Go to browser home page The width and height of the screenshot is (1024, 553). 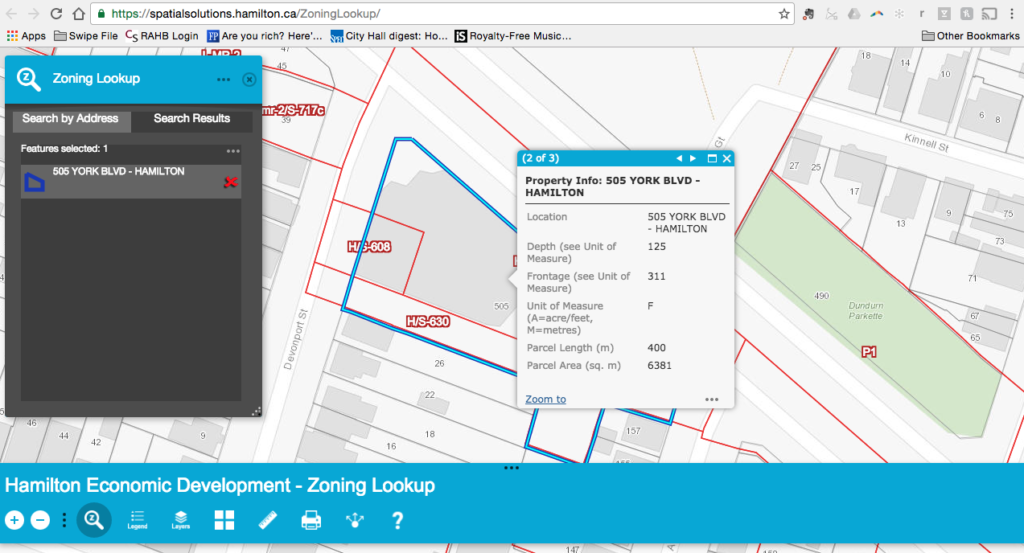click(78, 14)
